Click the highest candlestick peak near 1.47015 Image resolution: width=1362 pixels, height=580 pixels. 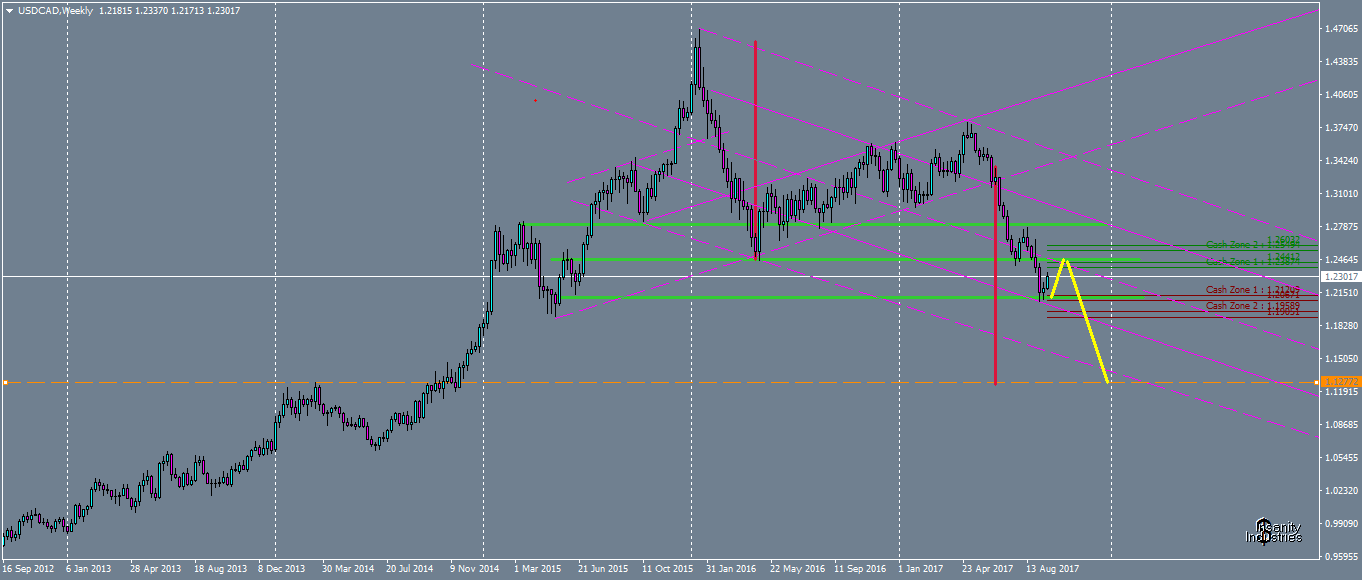[698, 32]
